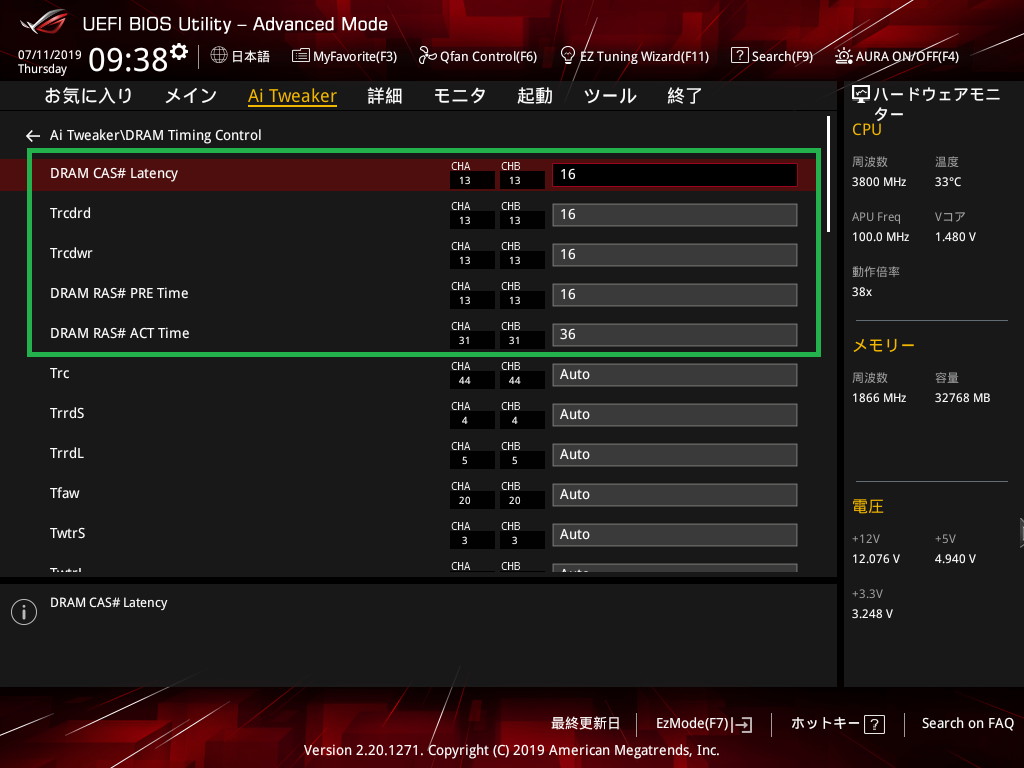Image resolution: width=1024 pixels, height=768 pixels.
Task: Click Trc CHA value 44
Action: pos(464,381)
